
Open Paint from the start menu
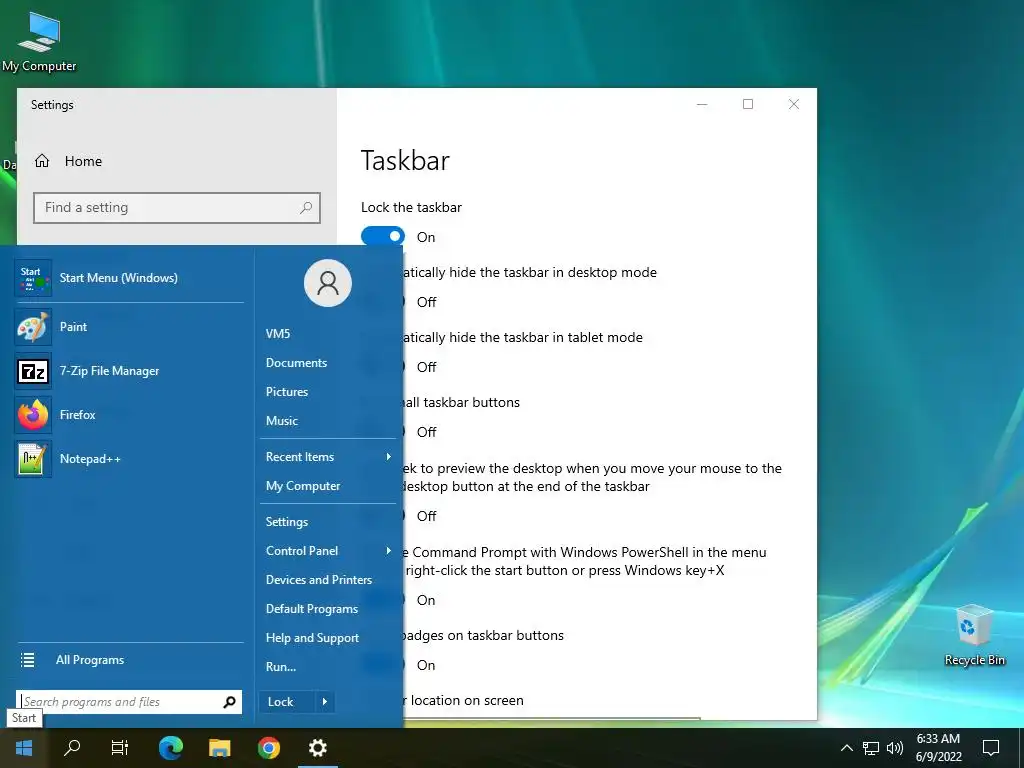(x=129, y=327)
